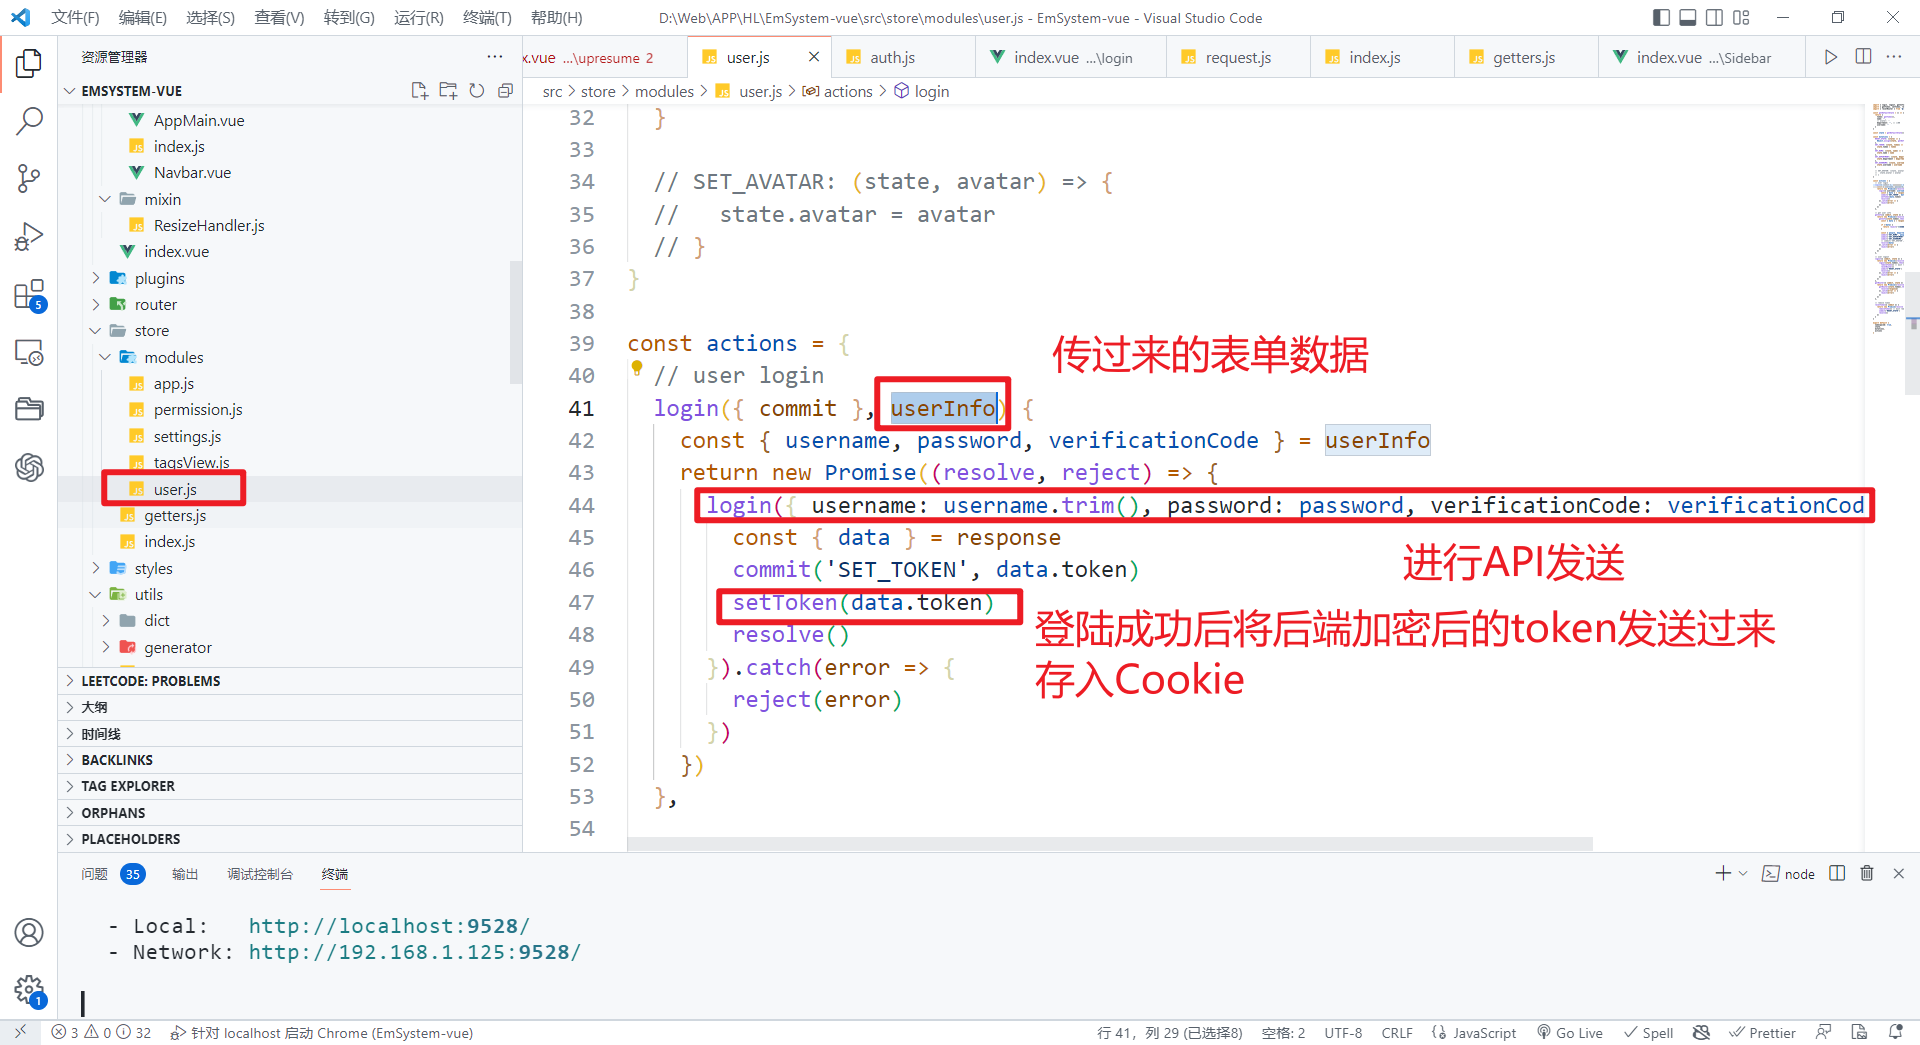Open explorer views and more actions menu
1920x1045 pixels.
[495, 57]
